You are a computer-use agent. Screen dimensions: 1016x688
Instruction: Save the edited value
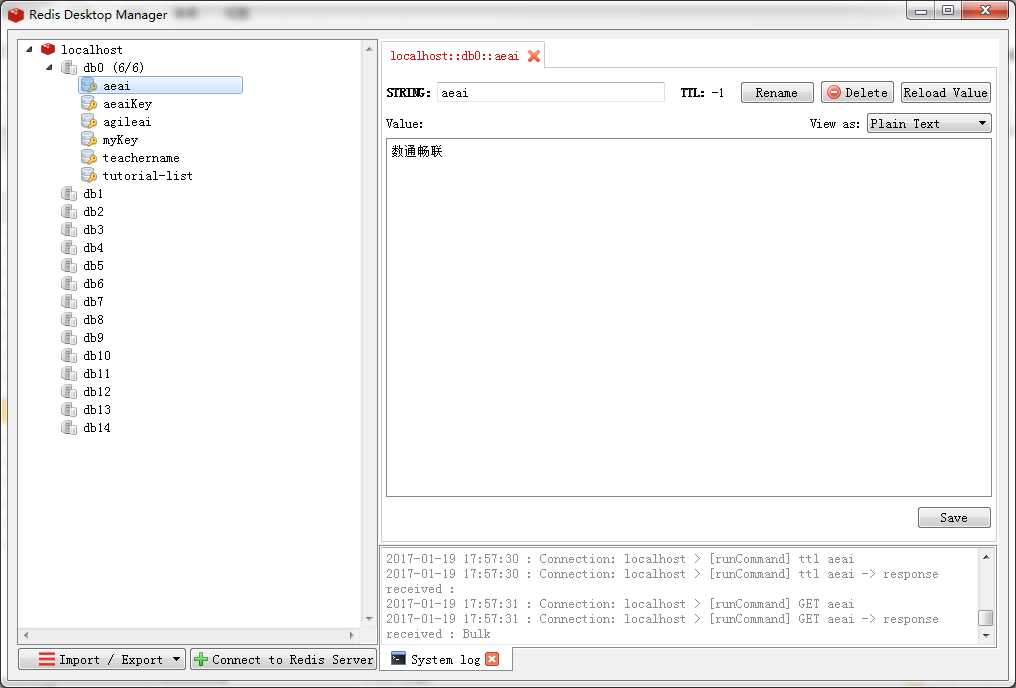(x=954, y=518)
